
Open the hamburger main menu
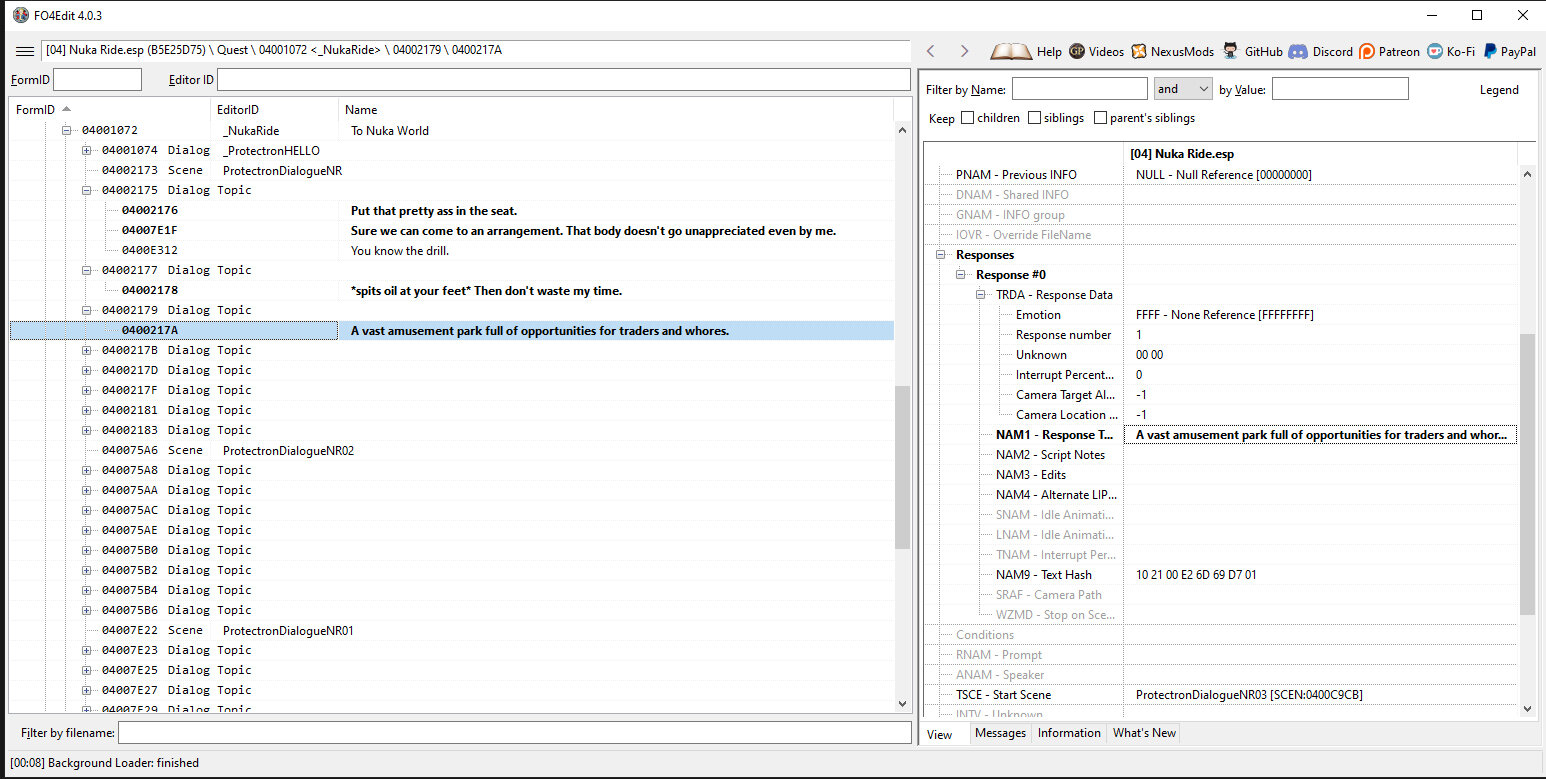(25, 51)
